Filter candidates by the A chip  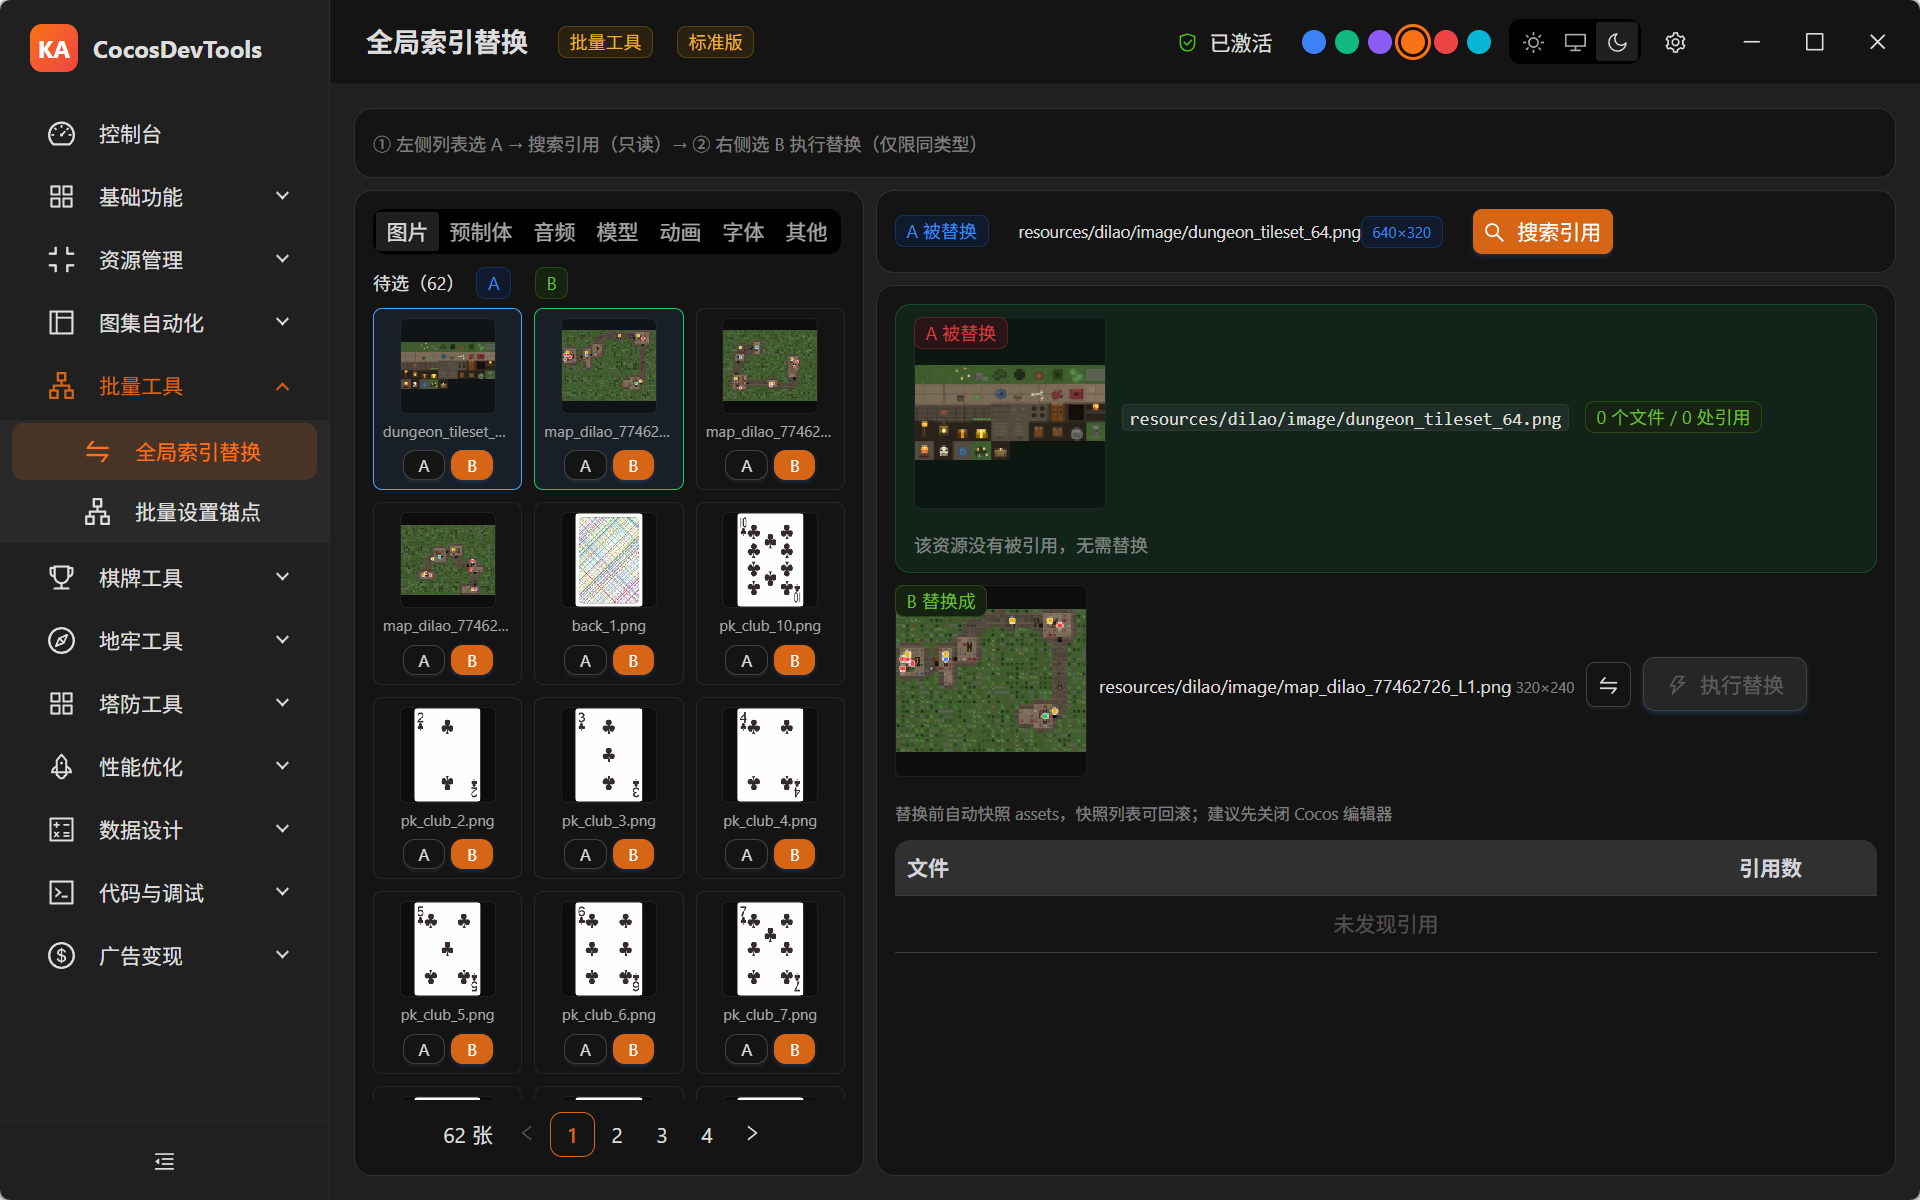click(493, 283)
